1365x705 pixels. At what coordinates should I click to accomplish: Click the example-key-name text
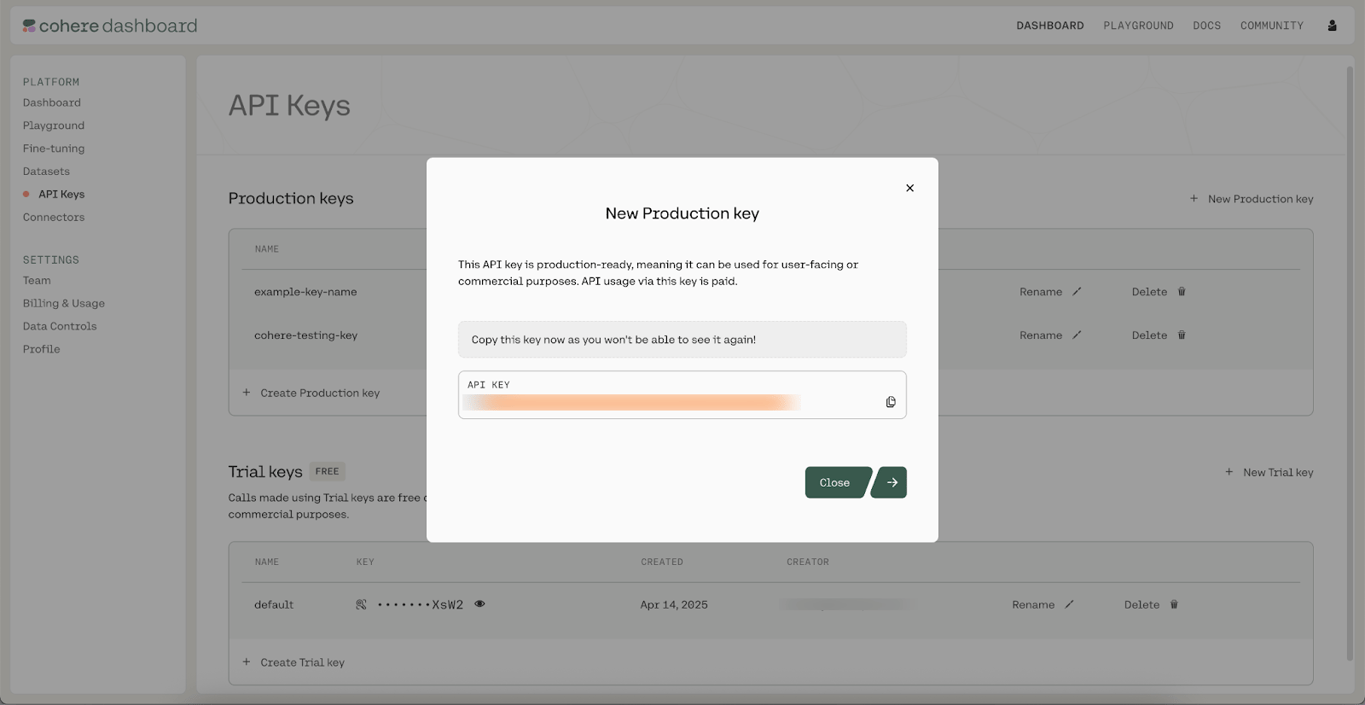305,292
